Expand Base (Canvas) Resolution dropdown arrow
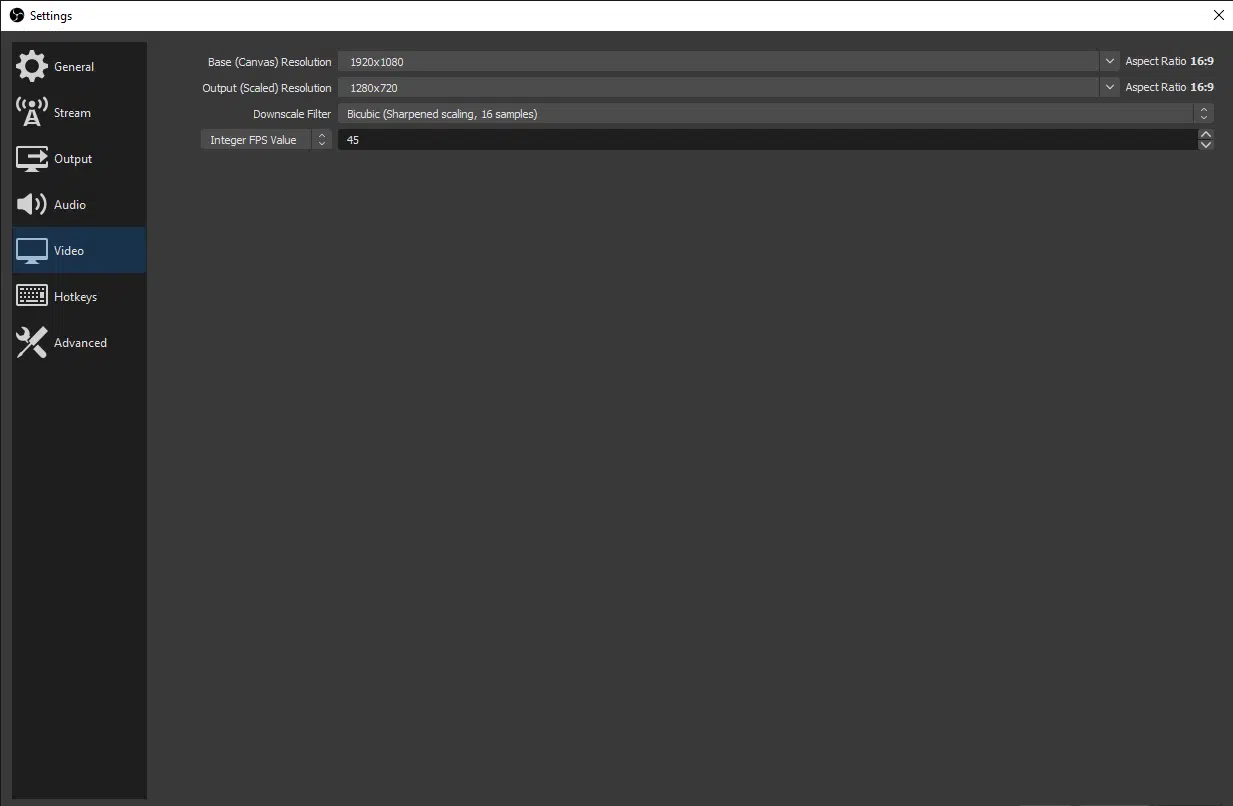This screenshot has width=1233, height=806. (x=1109, y=61)
